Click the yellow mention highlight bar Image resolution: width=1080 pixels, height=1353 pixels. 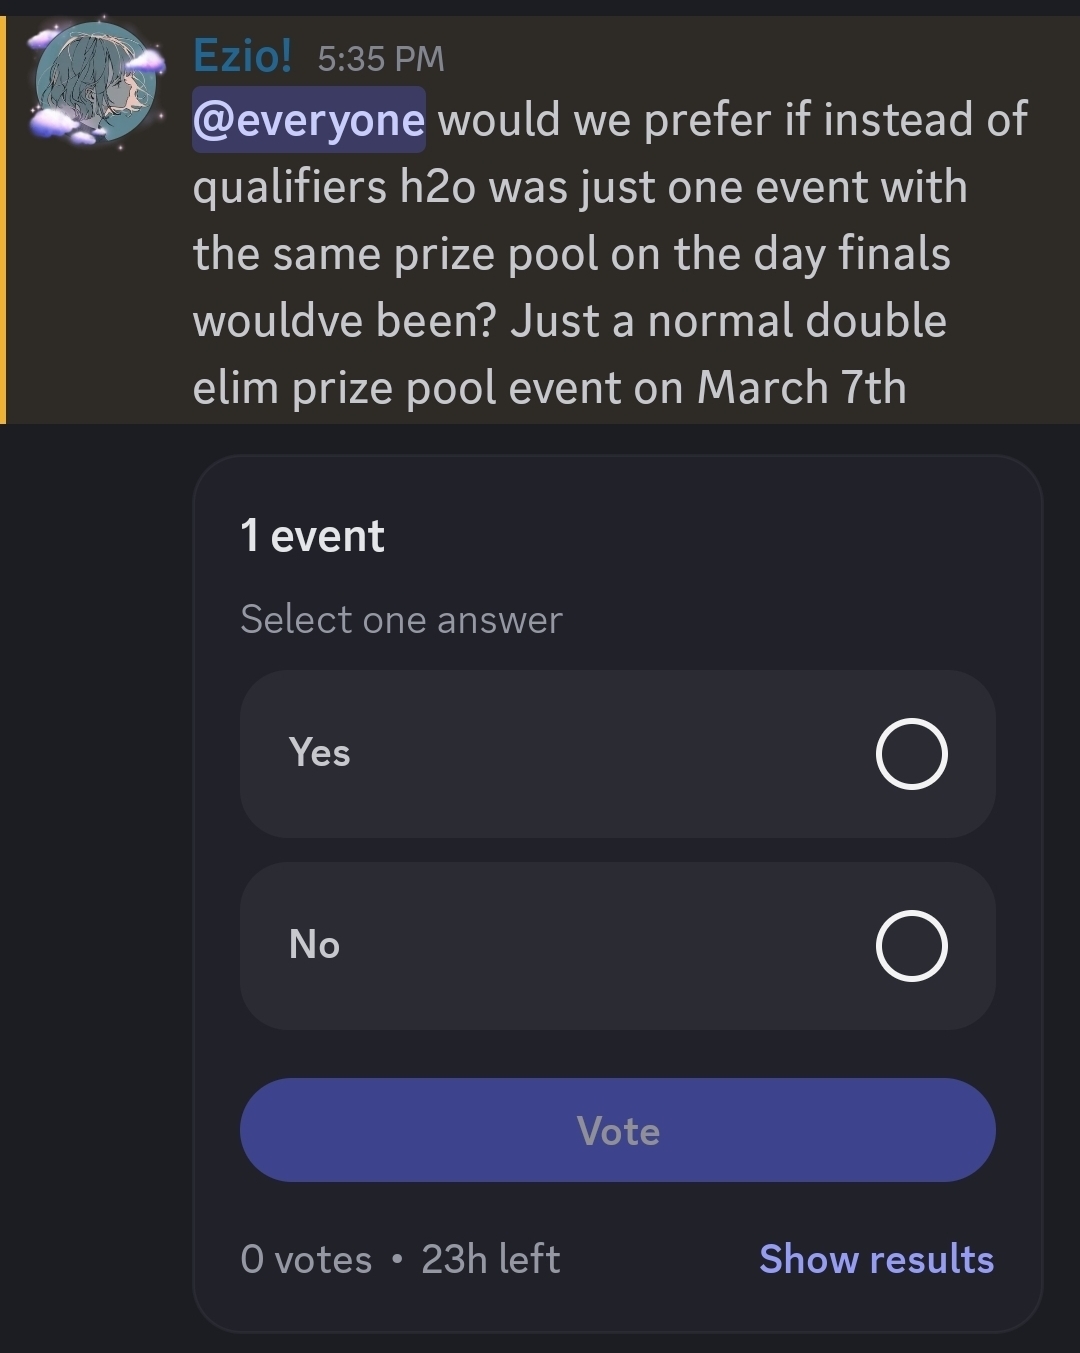[x=3, y=220]
